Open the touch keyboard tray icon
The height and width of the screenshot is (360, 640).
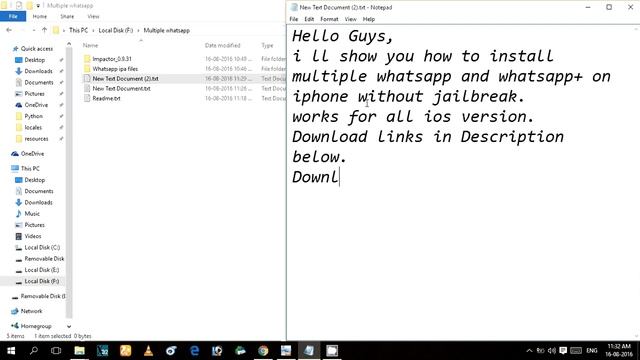[576, 351]
